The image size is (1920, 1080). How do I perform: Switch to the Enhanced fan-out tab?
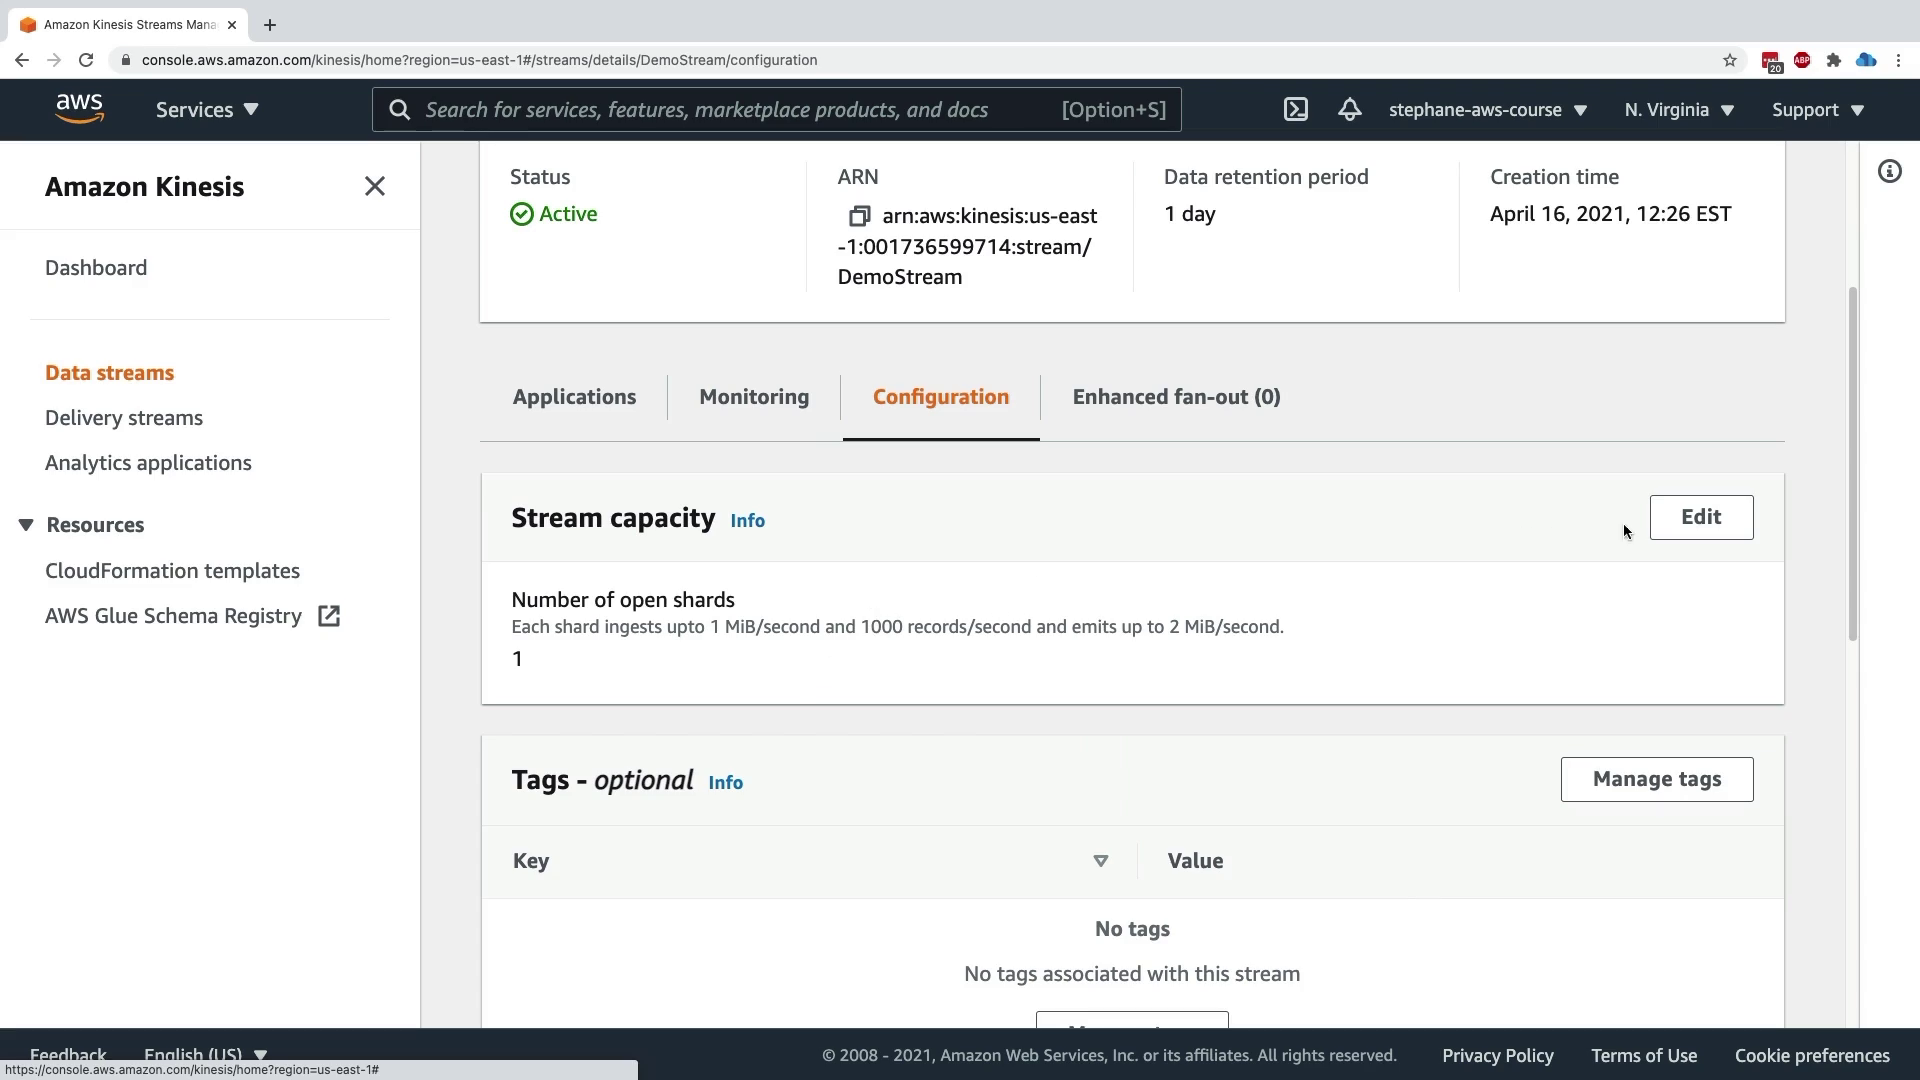coord(1176,397)
